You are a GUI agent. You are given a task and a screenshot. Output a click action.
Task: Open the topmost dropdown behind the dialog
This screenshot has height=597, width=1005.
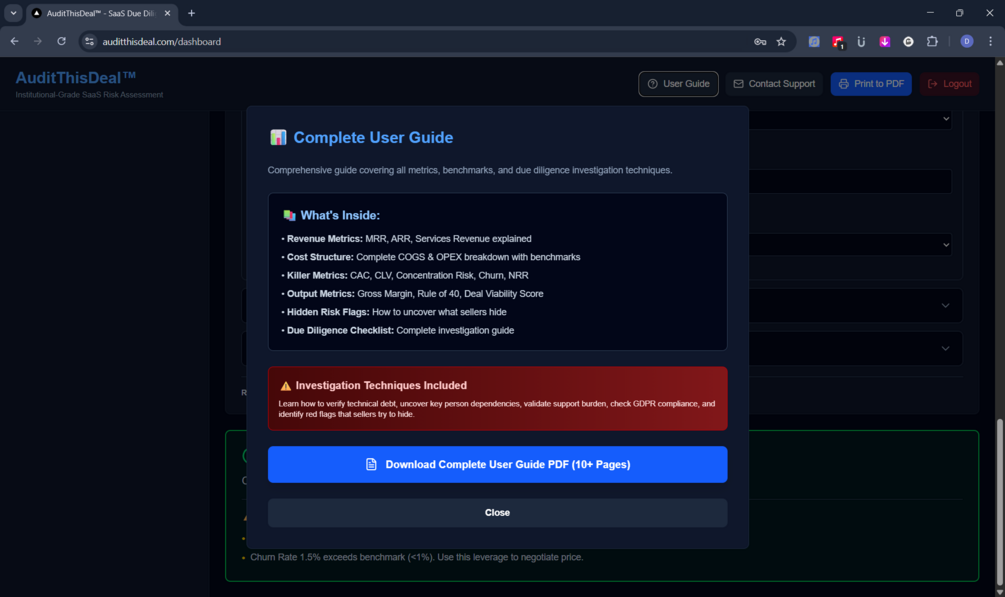pyautogui.click(x=946, y=119)
